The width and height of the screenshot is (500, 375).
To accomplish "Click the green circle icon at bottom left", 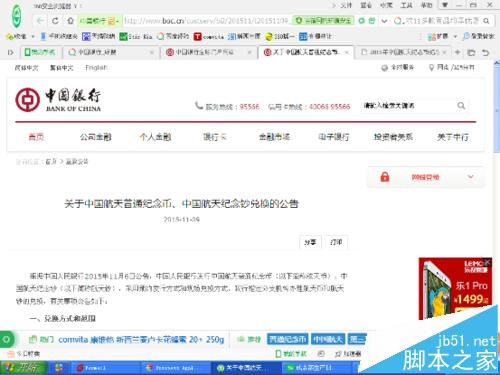I will tap(6, 340).
